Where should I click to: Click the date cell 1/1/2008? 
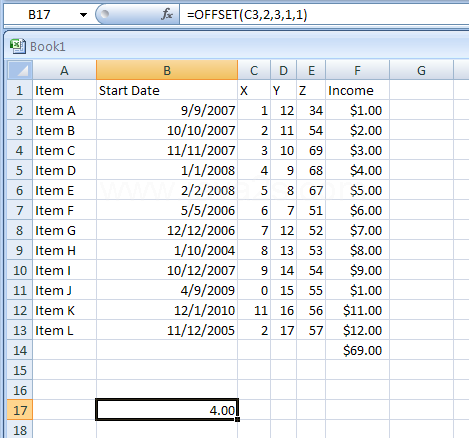tap(167, 170)
